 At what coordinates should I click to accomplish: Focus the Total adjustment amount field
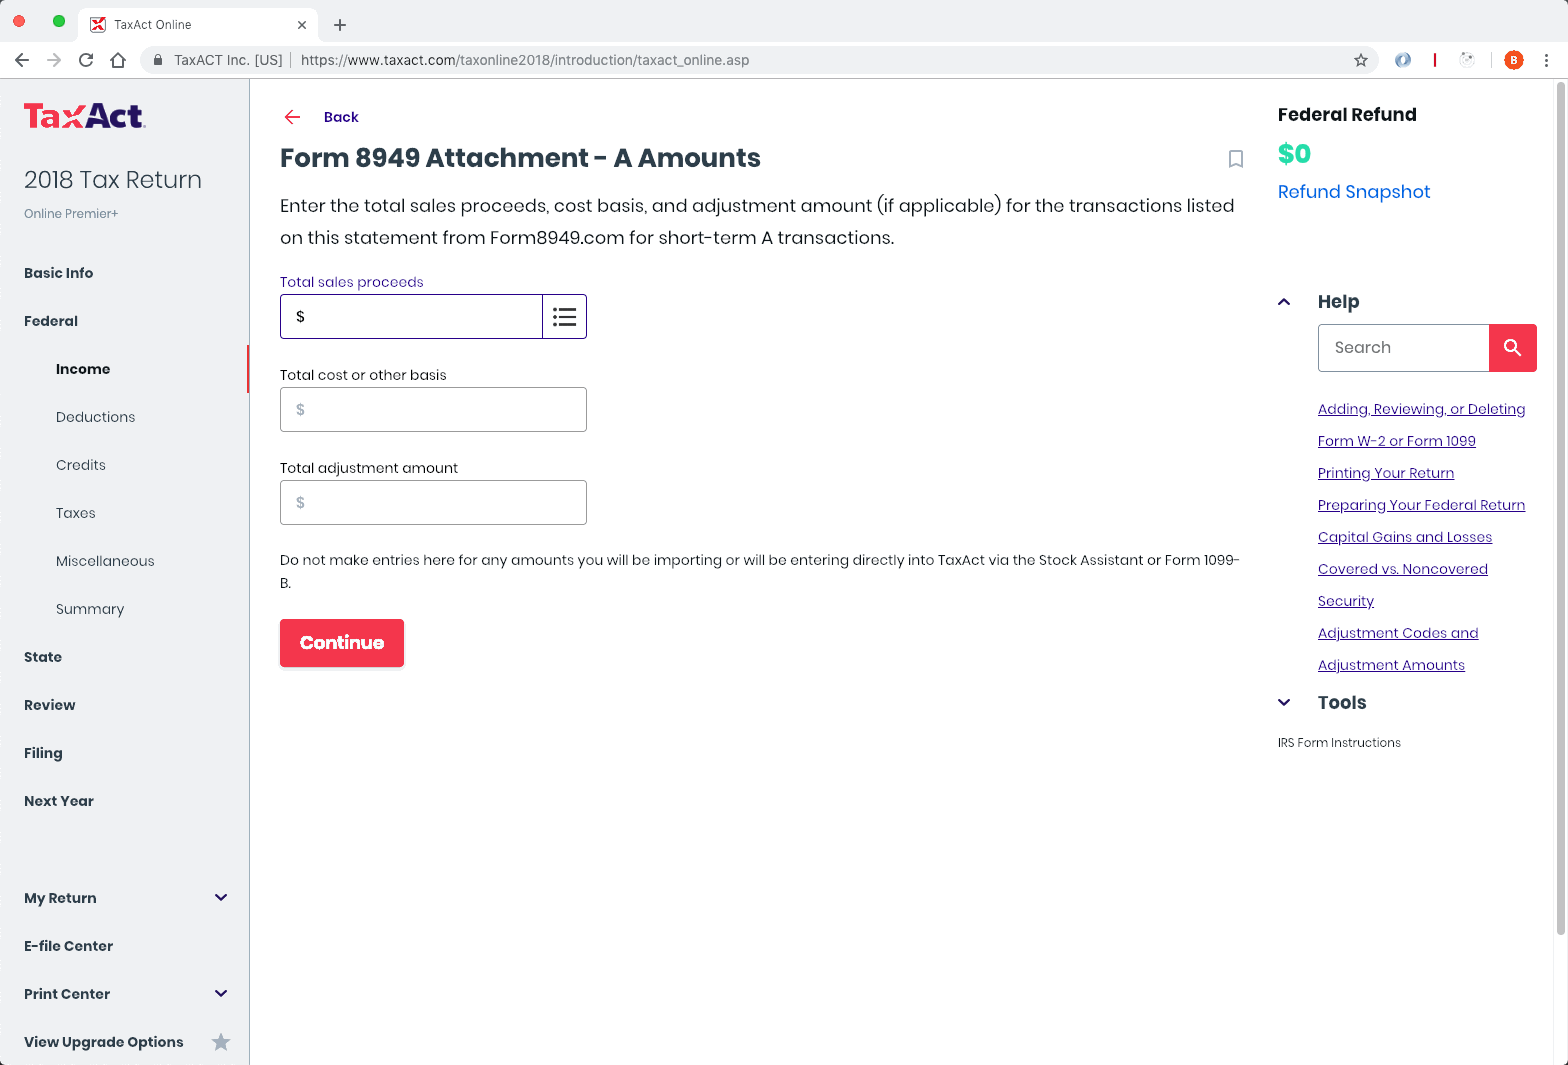click(x=433, y=503)
